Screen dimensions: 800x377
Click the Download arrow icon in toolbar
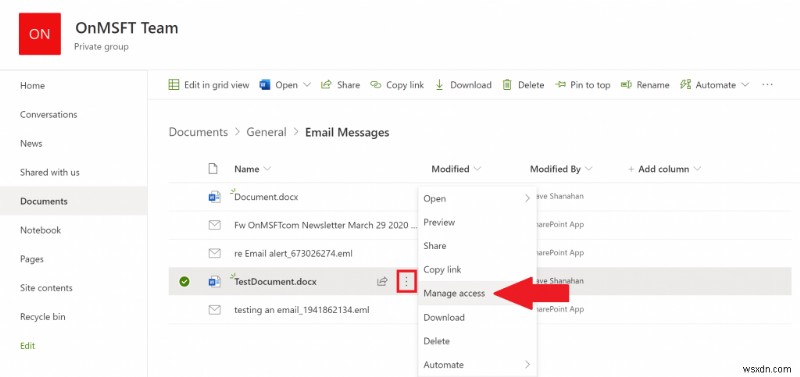point(439,85)
